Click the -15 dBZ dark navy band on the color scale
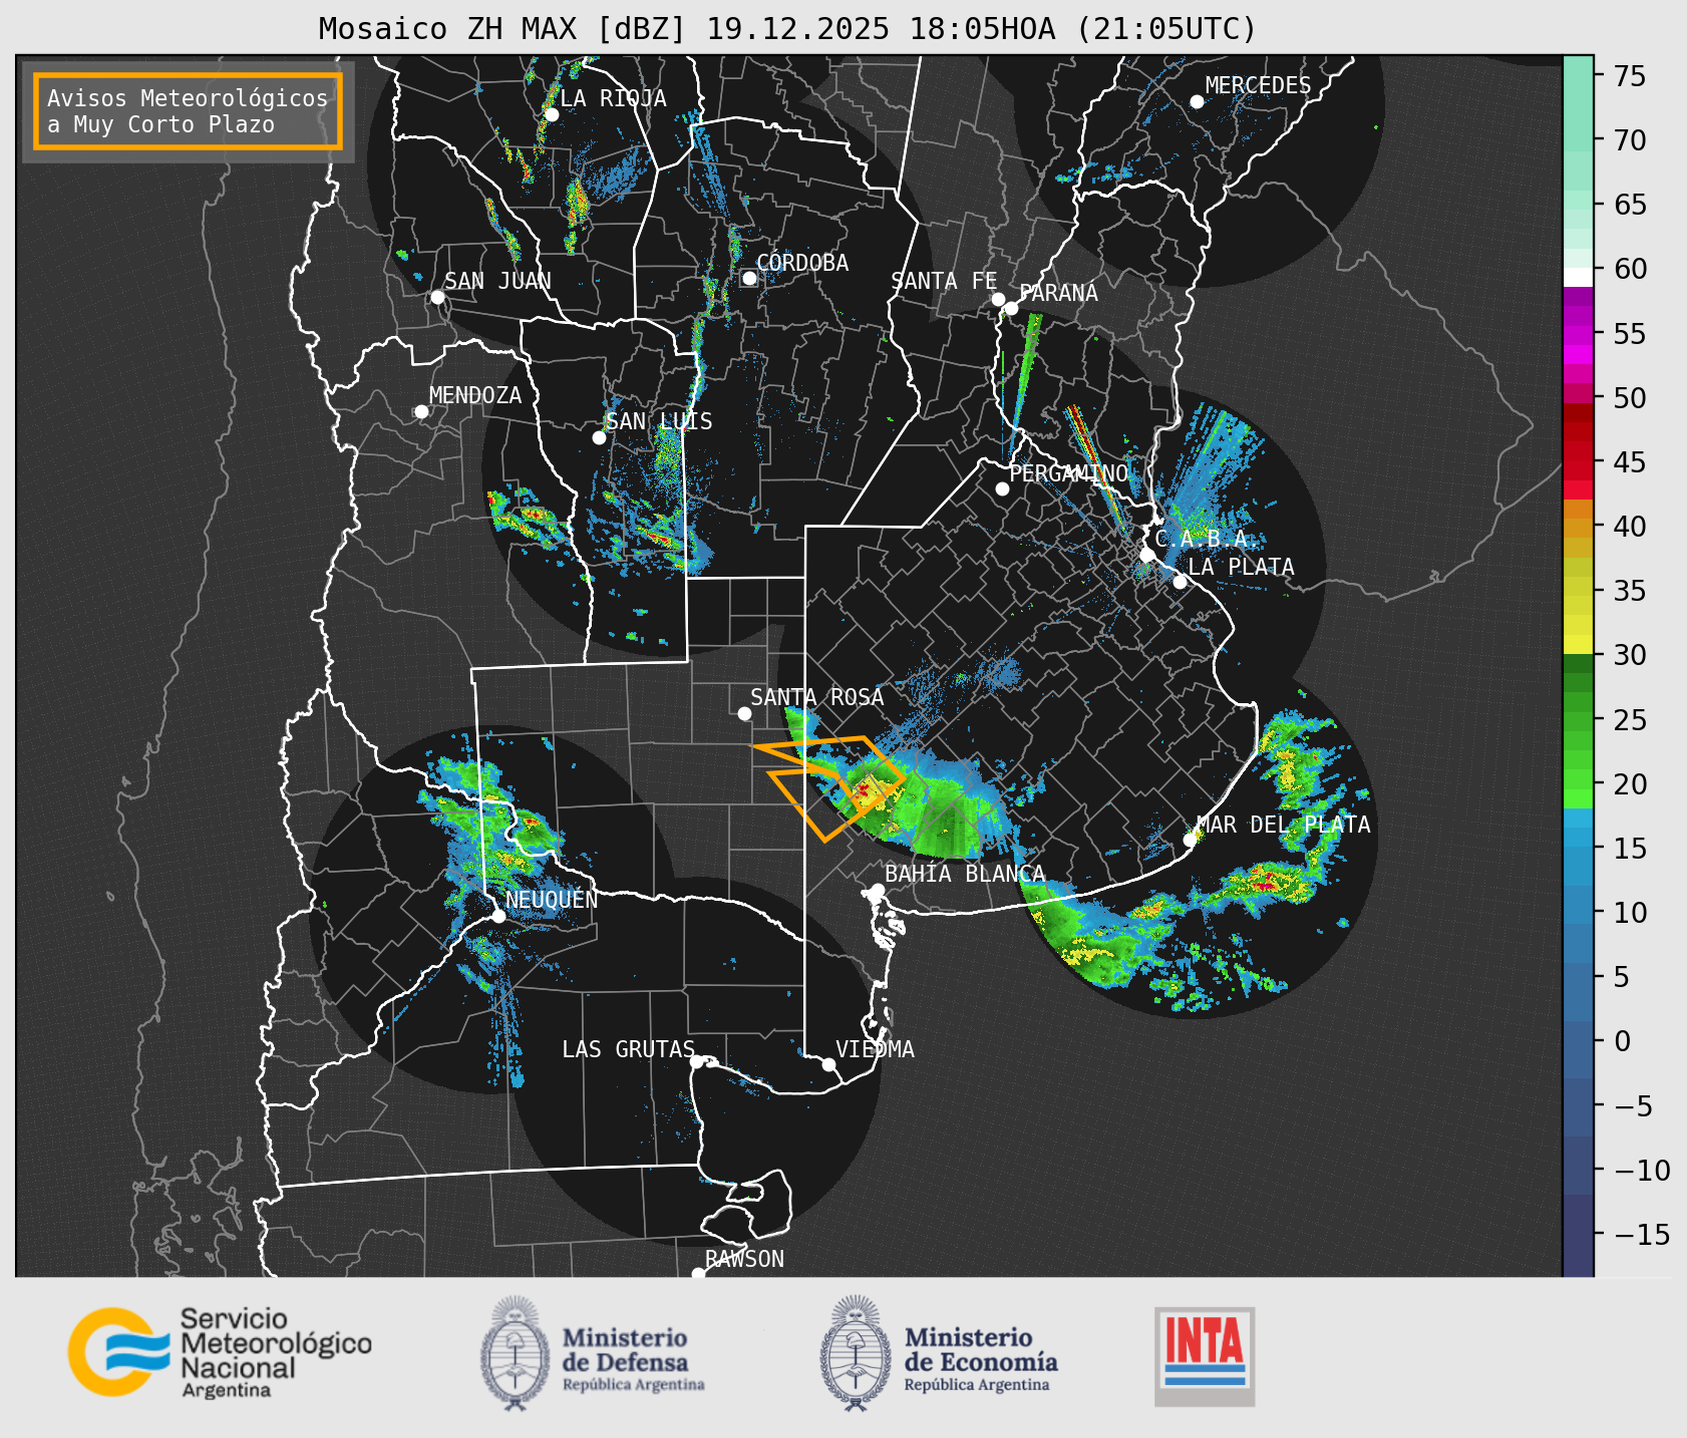 [x=1578, y=1235]
